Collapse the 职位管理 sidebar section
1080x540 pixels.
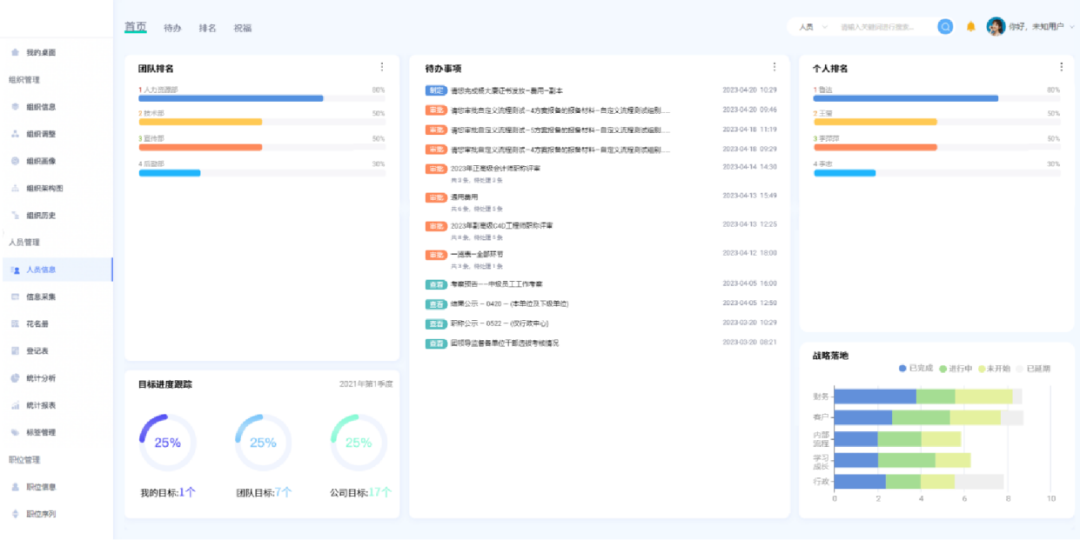pos(24,459)
